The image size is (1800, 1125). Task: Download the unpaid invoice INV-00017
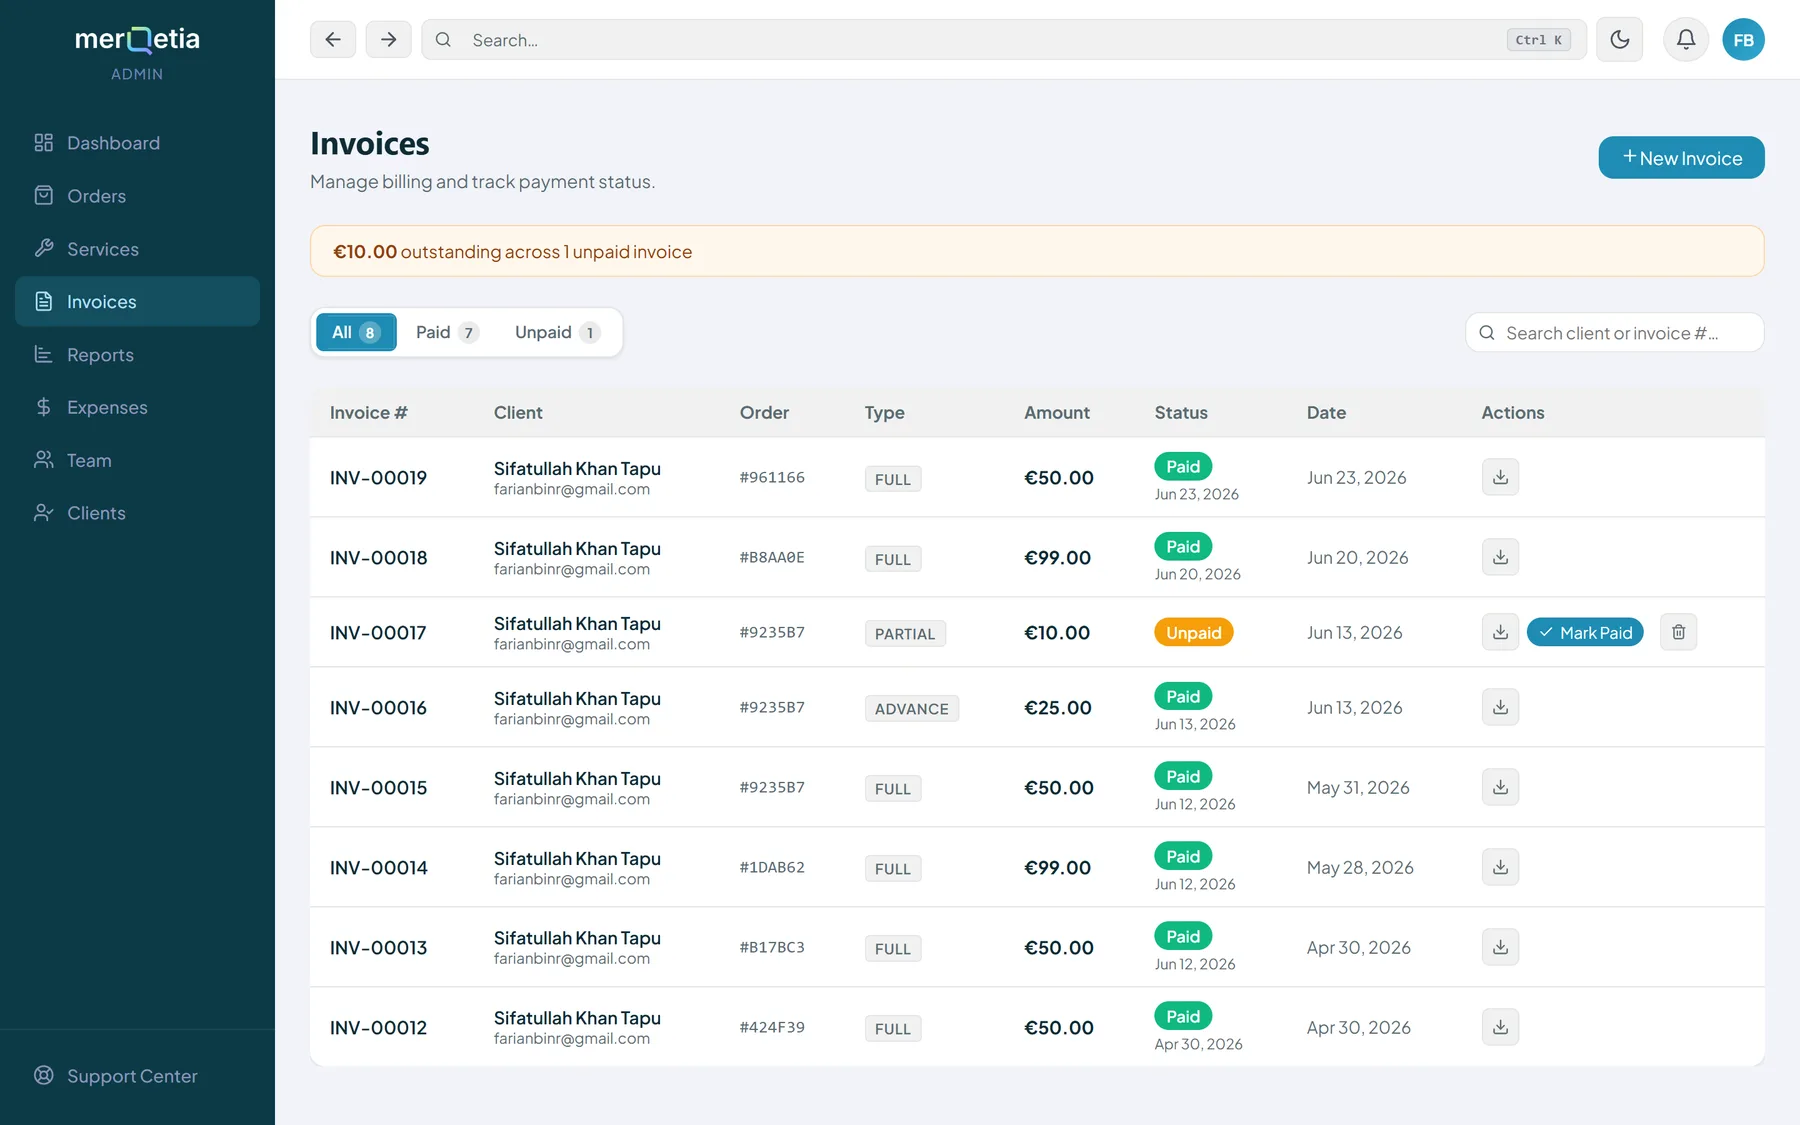(x=1500, y=632)
